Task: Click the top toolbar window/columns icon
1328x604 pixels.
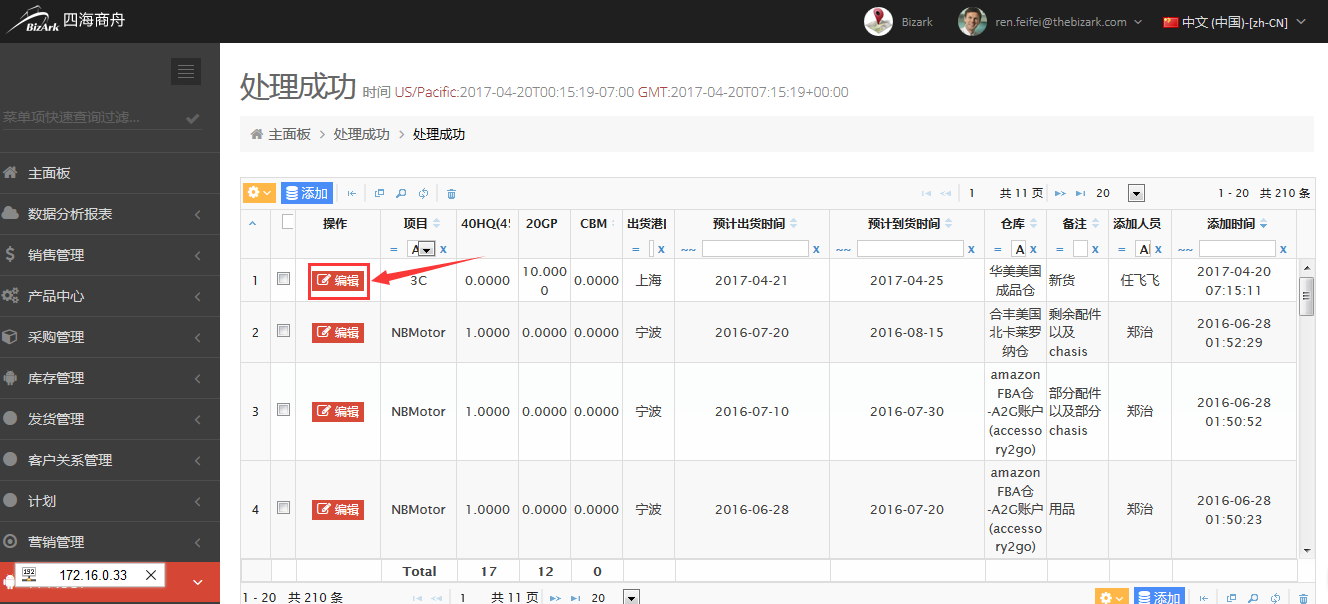Action: pyautogui.click(x=379, y=193)
